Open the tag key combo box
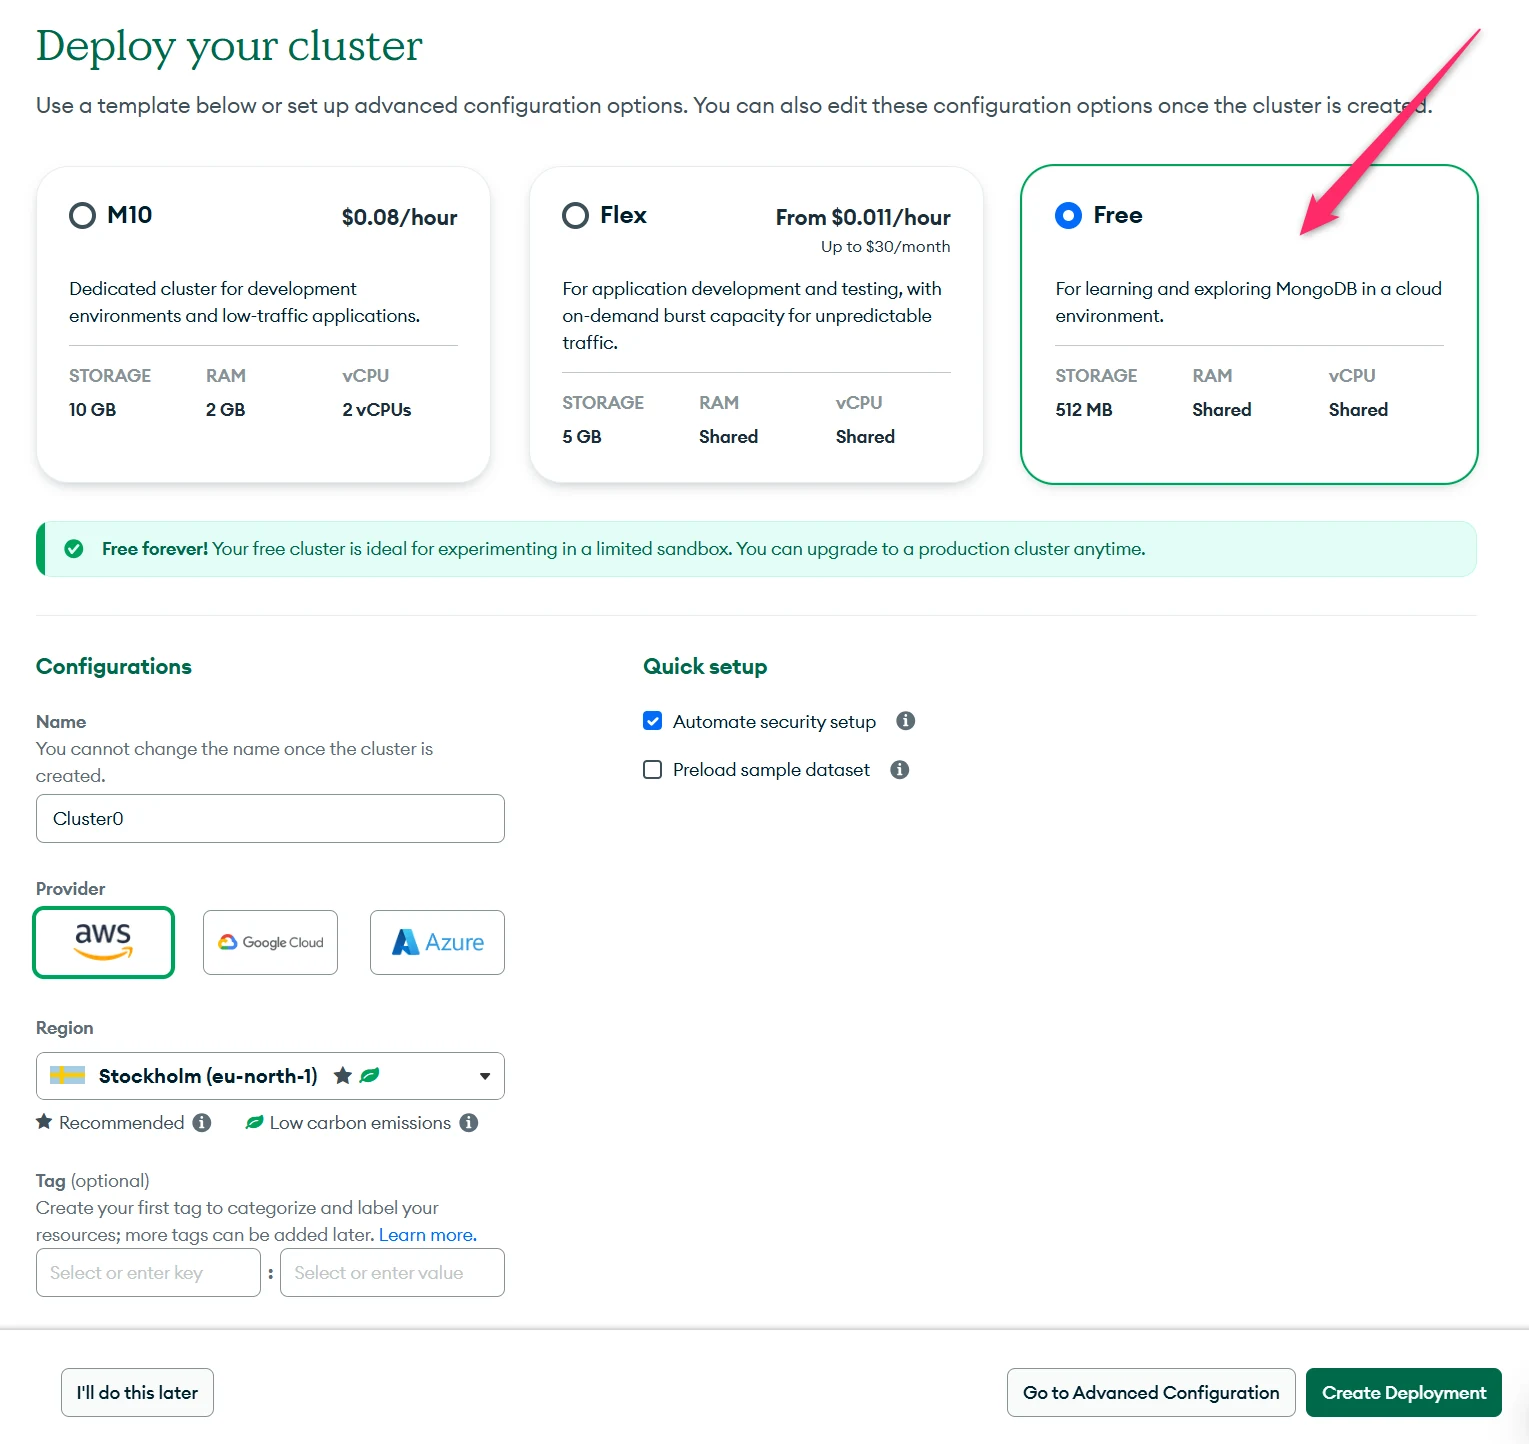Image resolution: width=1529 pixels, height=1444 pixels. 148,1273
